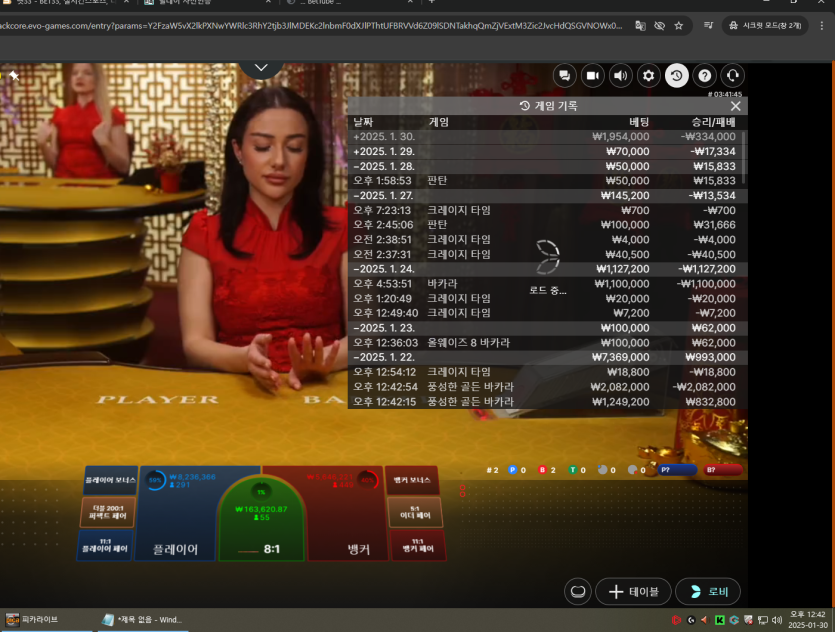Collapse the 2025. 1. 24. history group
The width and height of the screenshot is (835, 632).
[385, 269]
